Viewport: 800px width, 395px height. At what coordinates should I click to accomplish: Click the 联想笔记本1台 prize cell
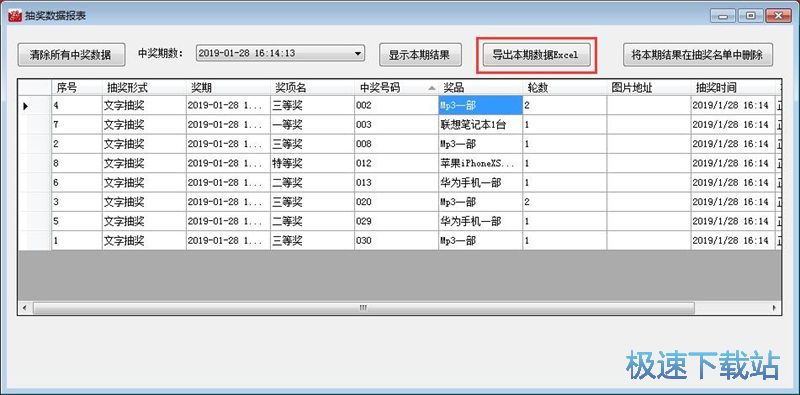click(481, 125)
